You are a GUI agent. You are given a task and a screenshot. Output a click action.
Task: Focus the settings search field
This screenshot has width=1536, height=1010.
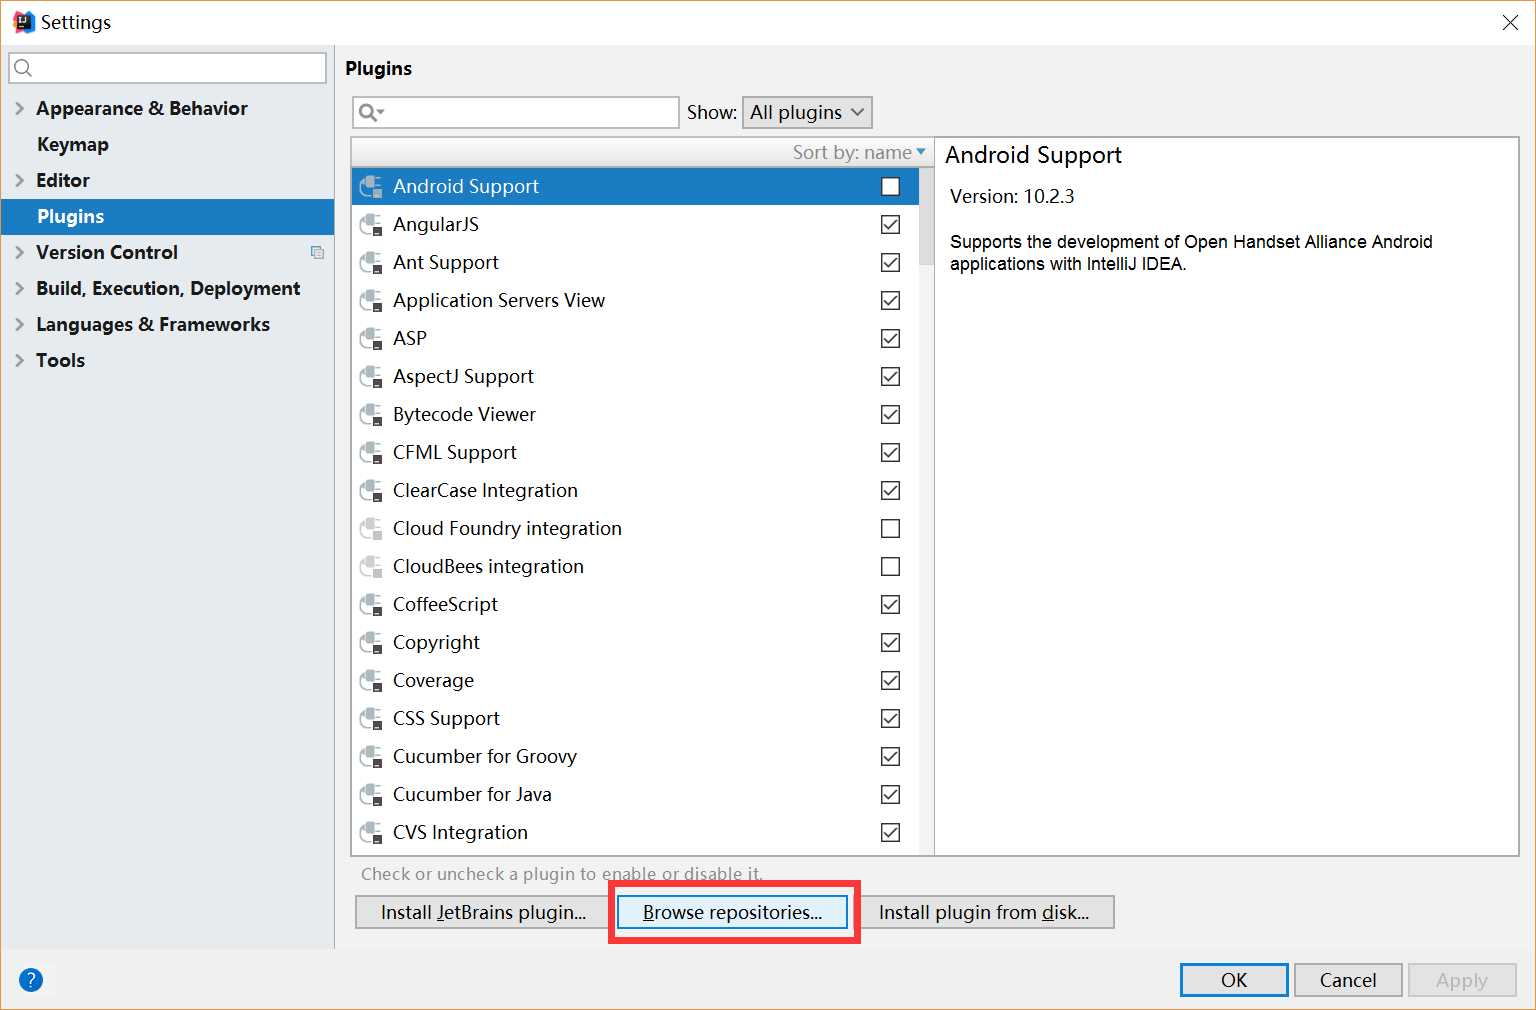click(168, 68)
